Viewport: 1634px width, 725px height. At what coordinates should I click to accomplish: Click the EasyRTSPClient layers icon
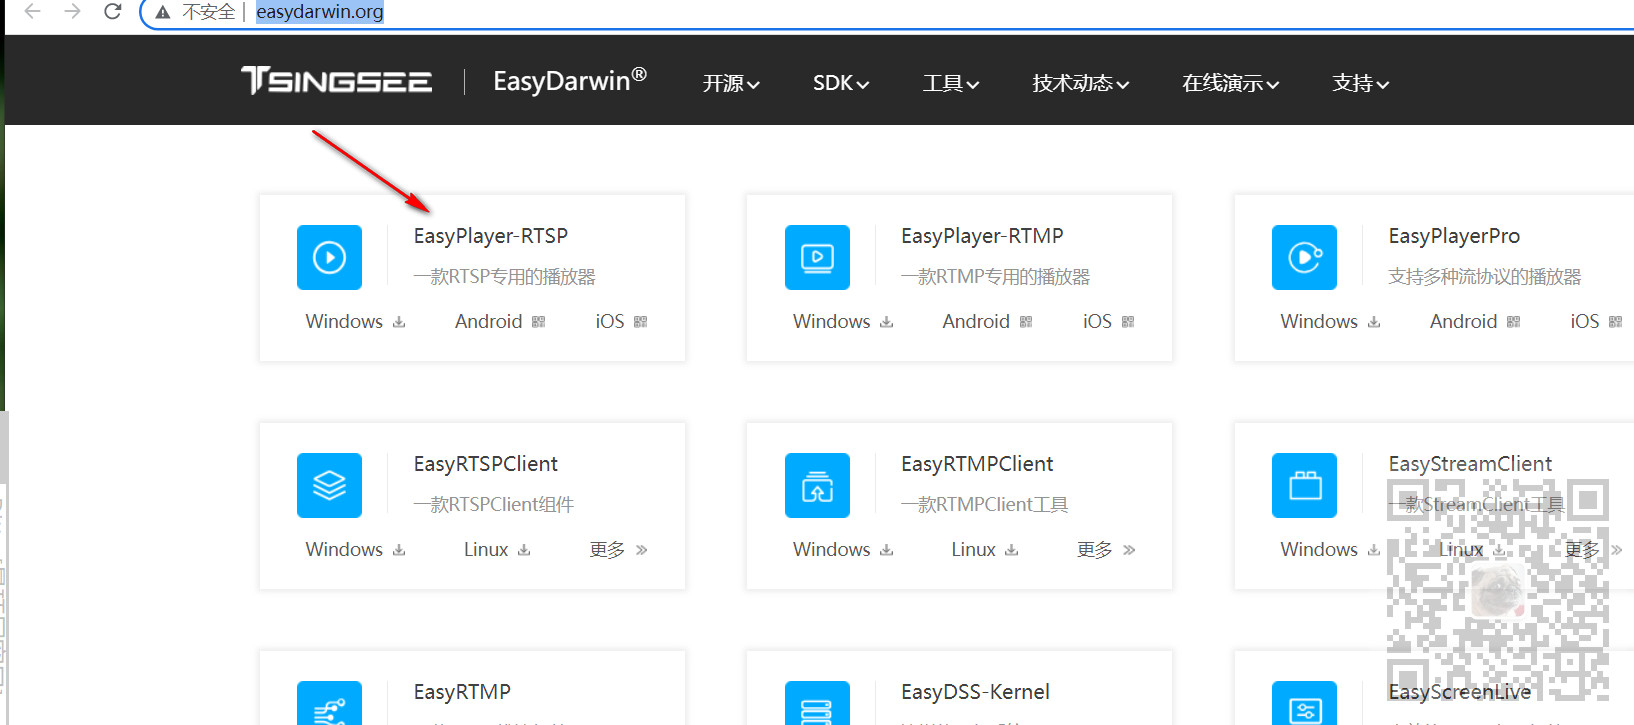[x=329, y=485]
